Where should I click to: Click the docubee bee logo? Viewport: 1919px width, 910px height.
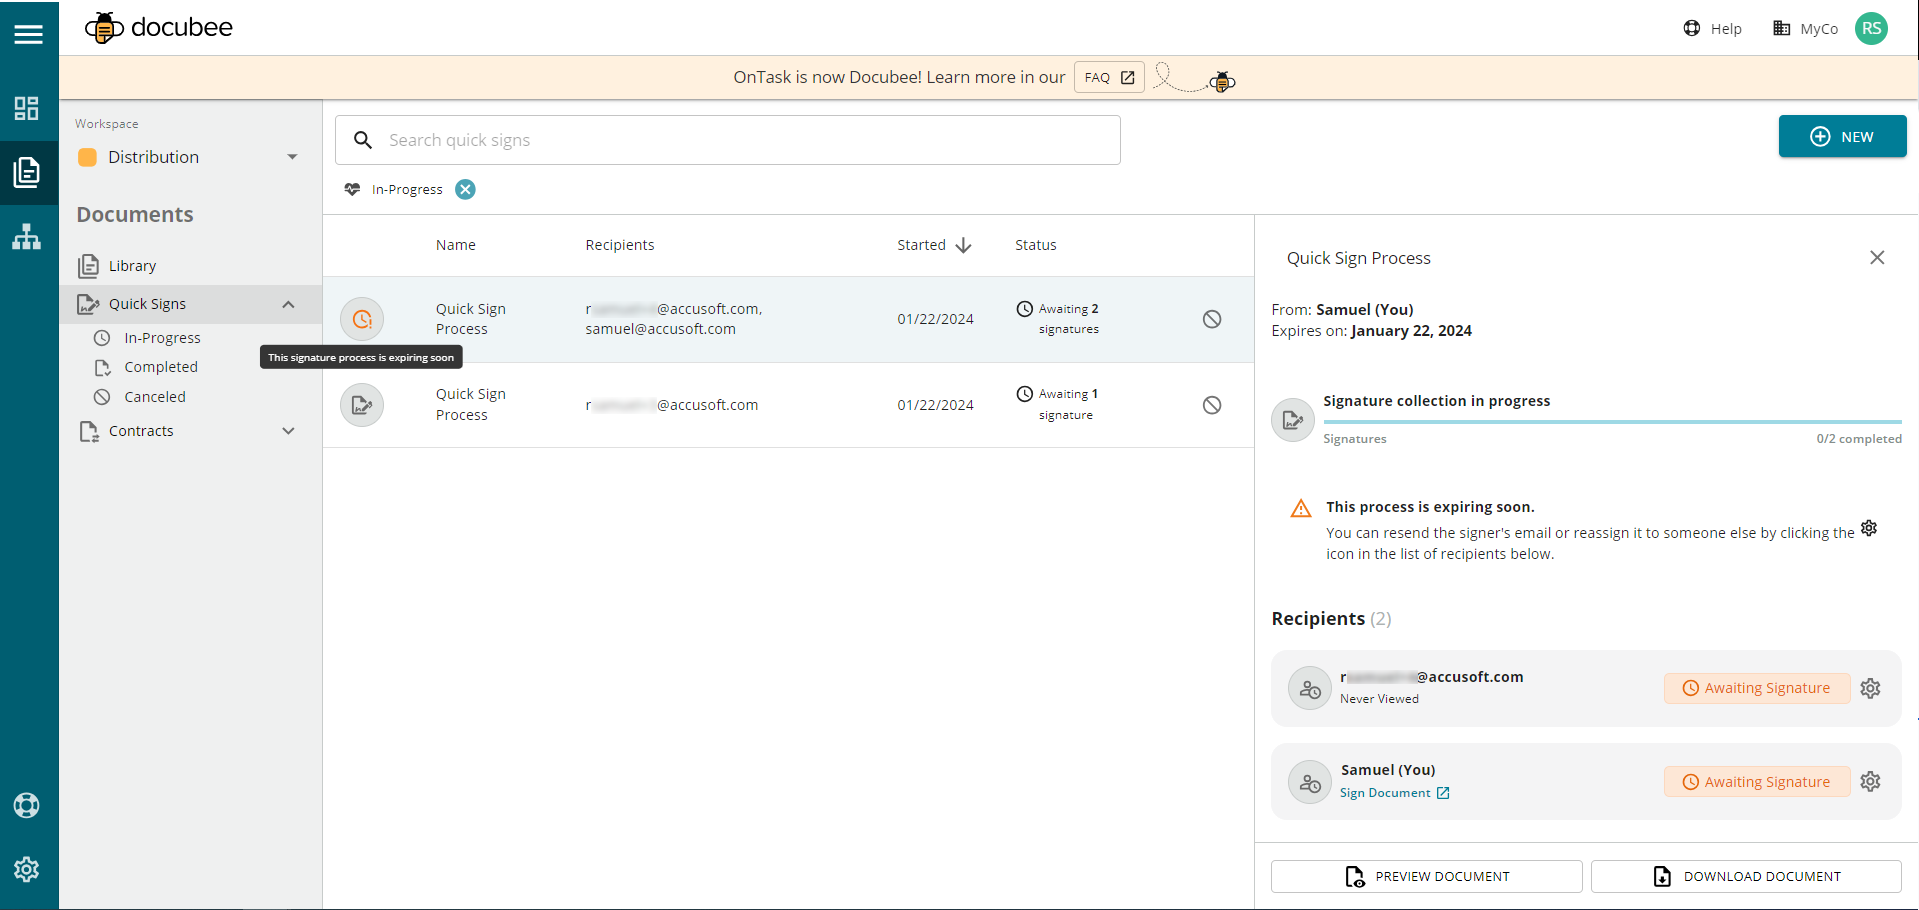pyautogui.click(x=103, y=28)
